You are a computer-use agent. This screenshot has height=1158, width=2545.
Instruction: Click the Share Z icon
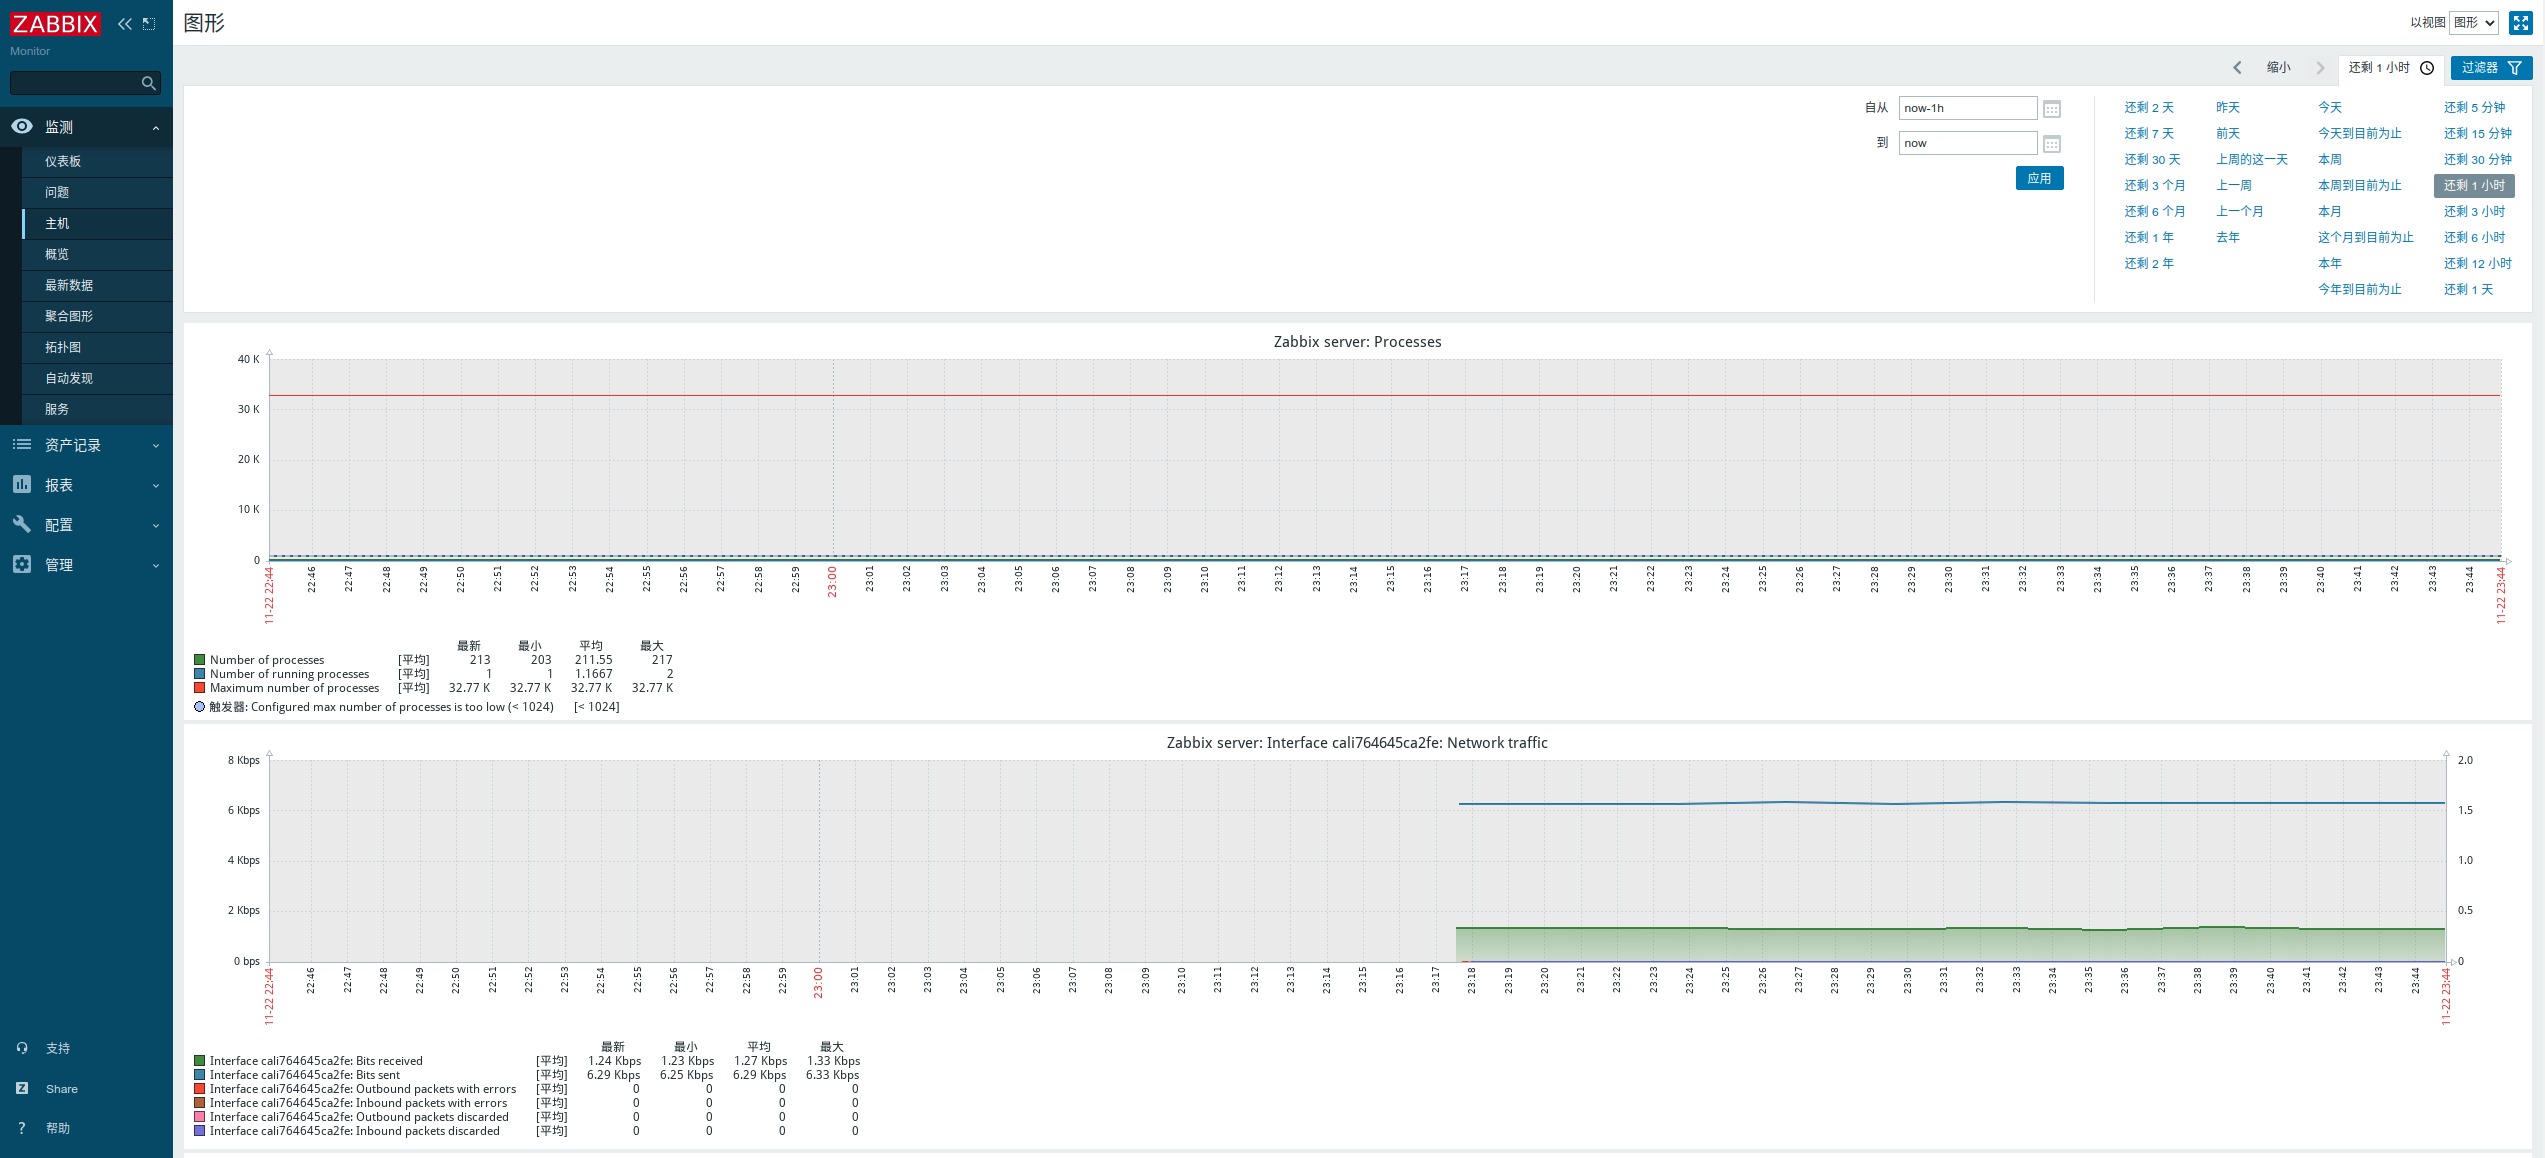pos(22,1088)
